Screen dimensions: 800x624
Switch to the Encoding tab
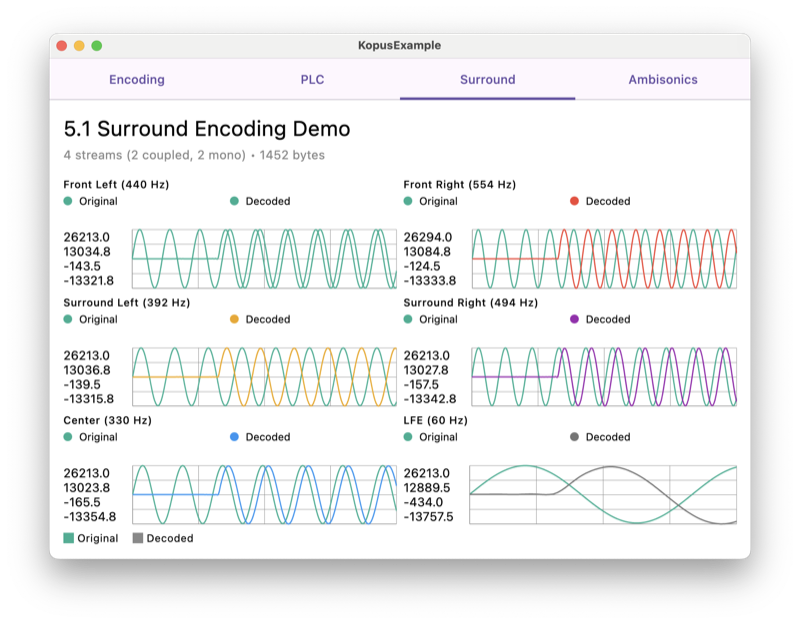(137, 80)
